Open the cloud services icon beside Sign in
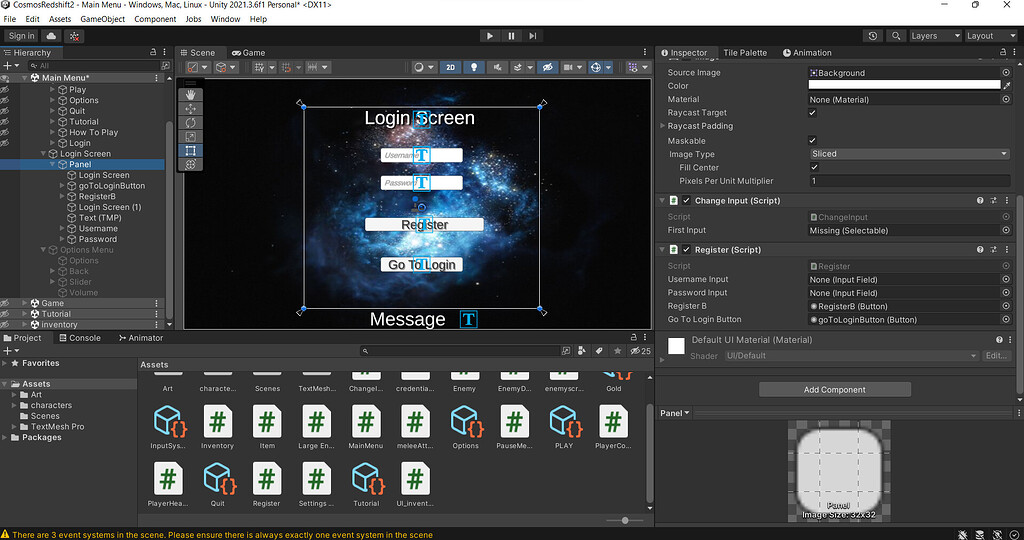 51,36
